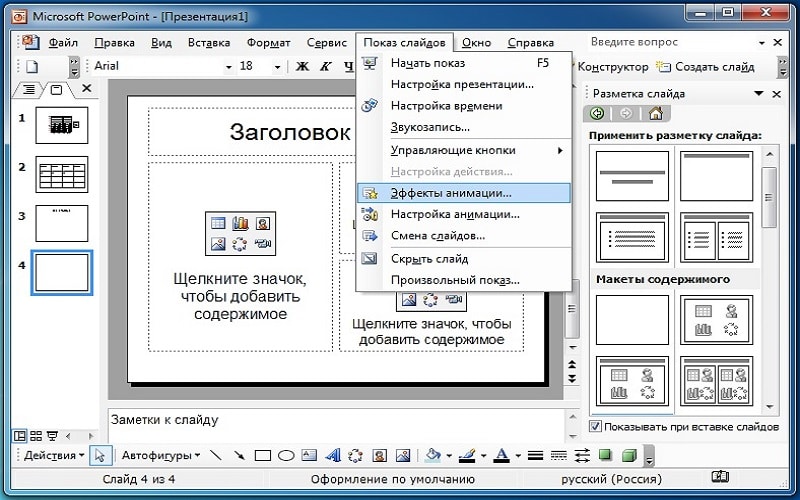Insert a text box from drawing toolbar

coord(309,455)
